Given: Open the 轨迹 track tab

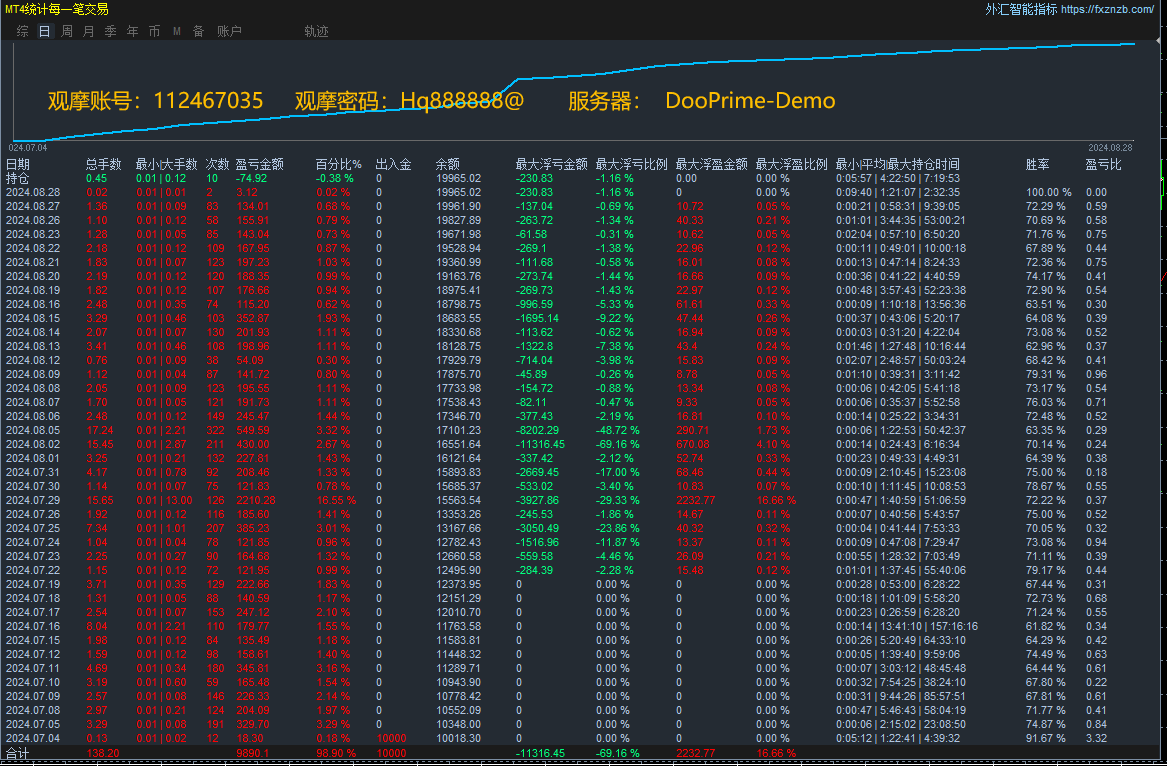Looking at the screenshot, I should (316, 31).
